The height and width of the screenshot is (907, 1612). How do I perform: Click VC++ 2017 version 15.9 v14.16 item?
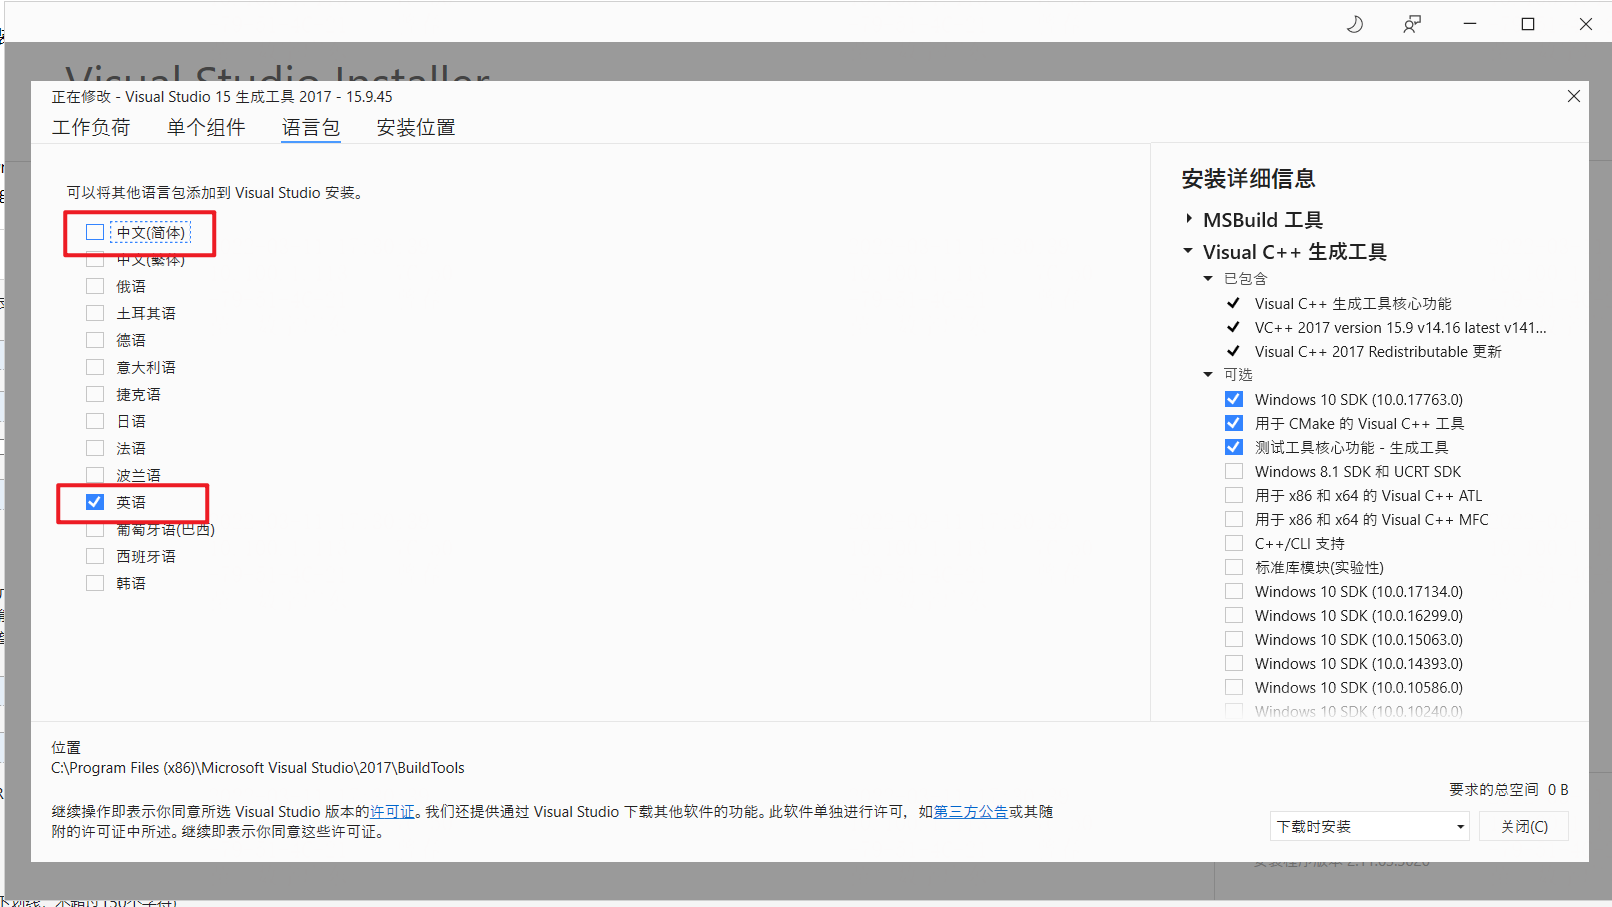pyautogui.click(x=1400, y=327)
